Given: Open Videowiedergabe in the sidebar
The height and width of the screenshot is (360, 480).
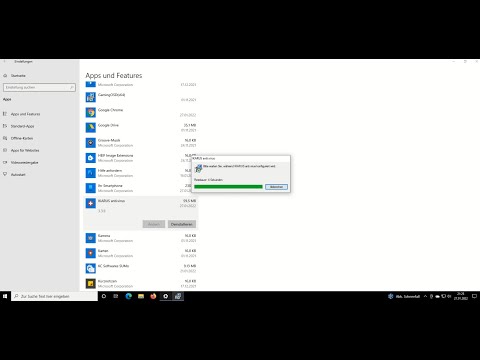Looking at the screenshot, I should (x=24, y=163).
